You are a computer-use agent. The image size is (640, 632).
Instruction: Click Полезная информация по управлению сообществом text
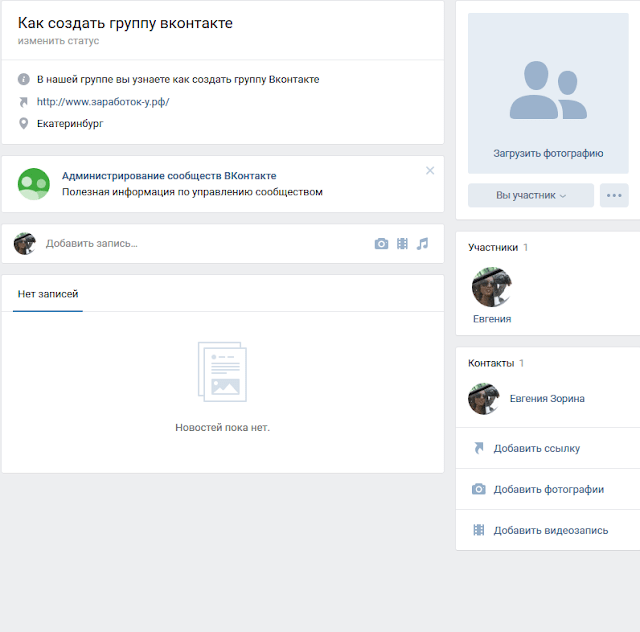tap(192, 192)
